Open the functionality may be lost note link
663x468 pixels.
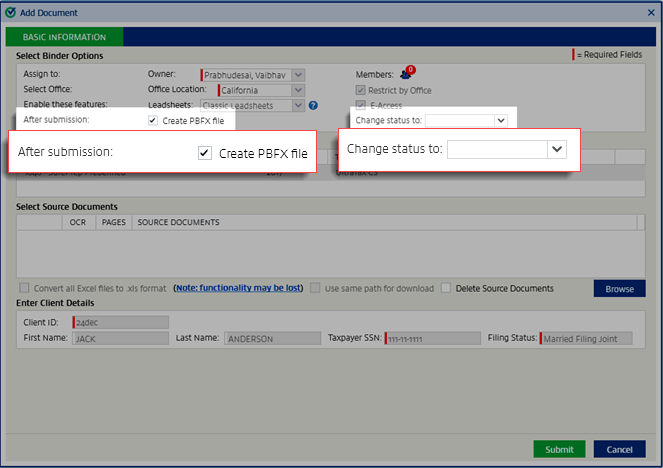point(238,288)
